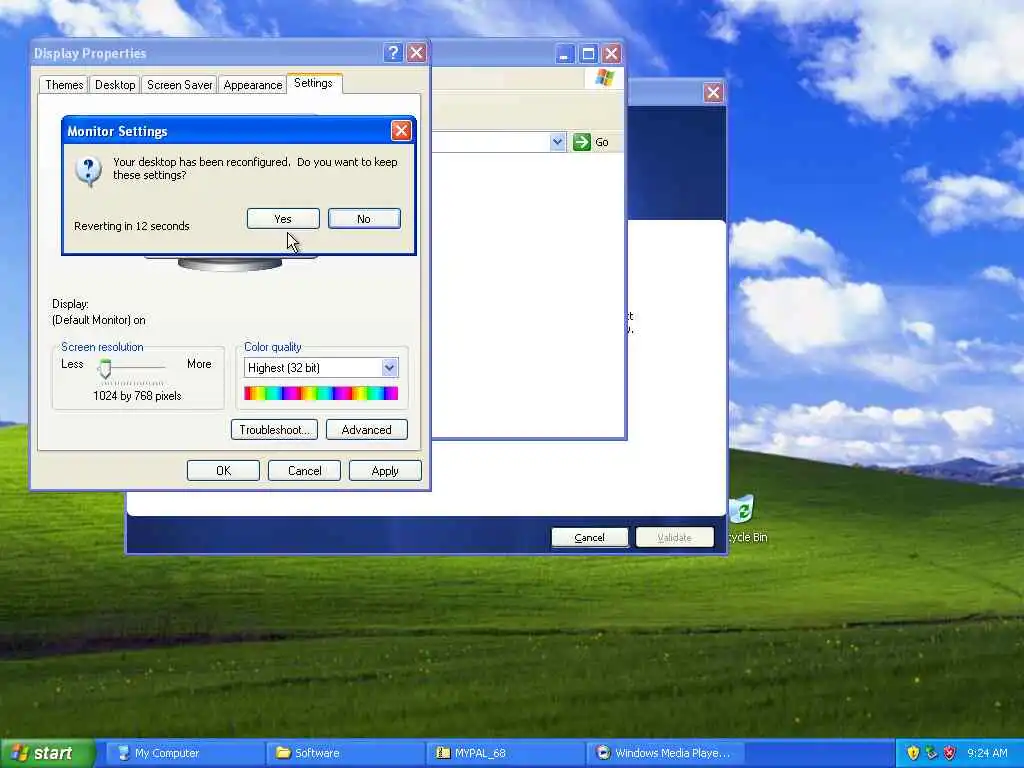Choose No in Monitor Settings dialog
The image size is (1024, 768).
pos(364,219)
